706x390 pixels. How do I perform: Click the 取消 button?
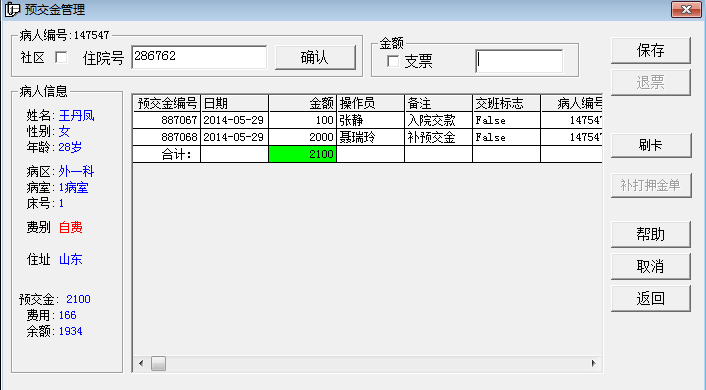[651, 267]
